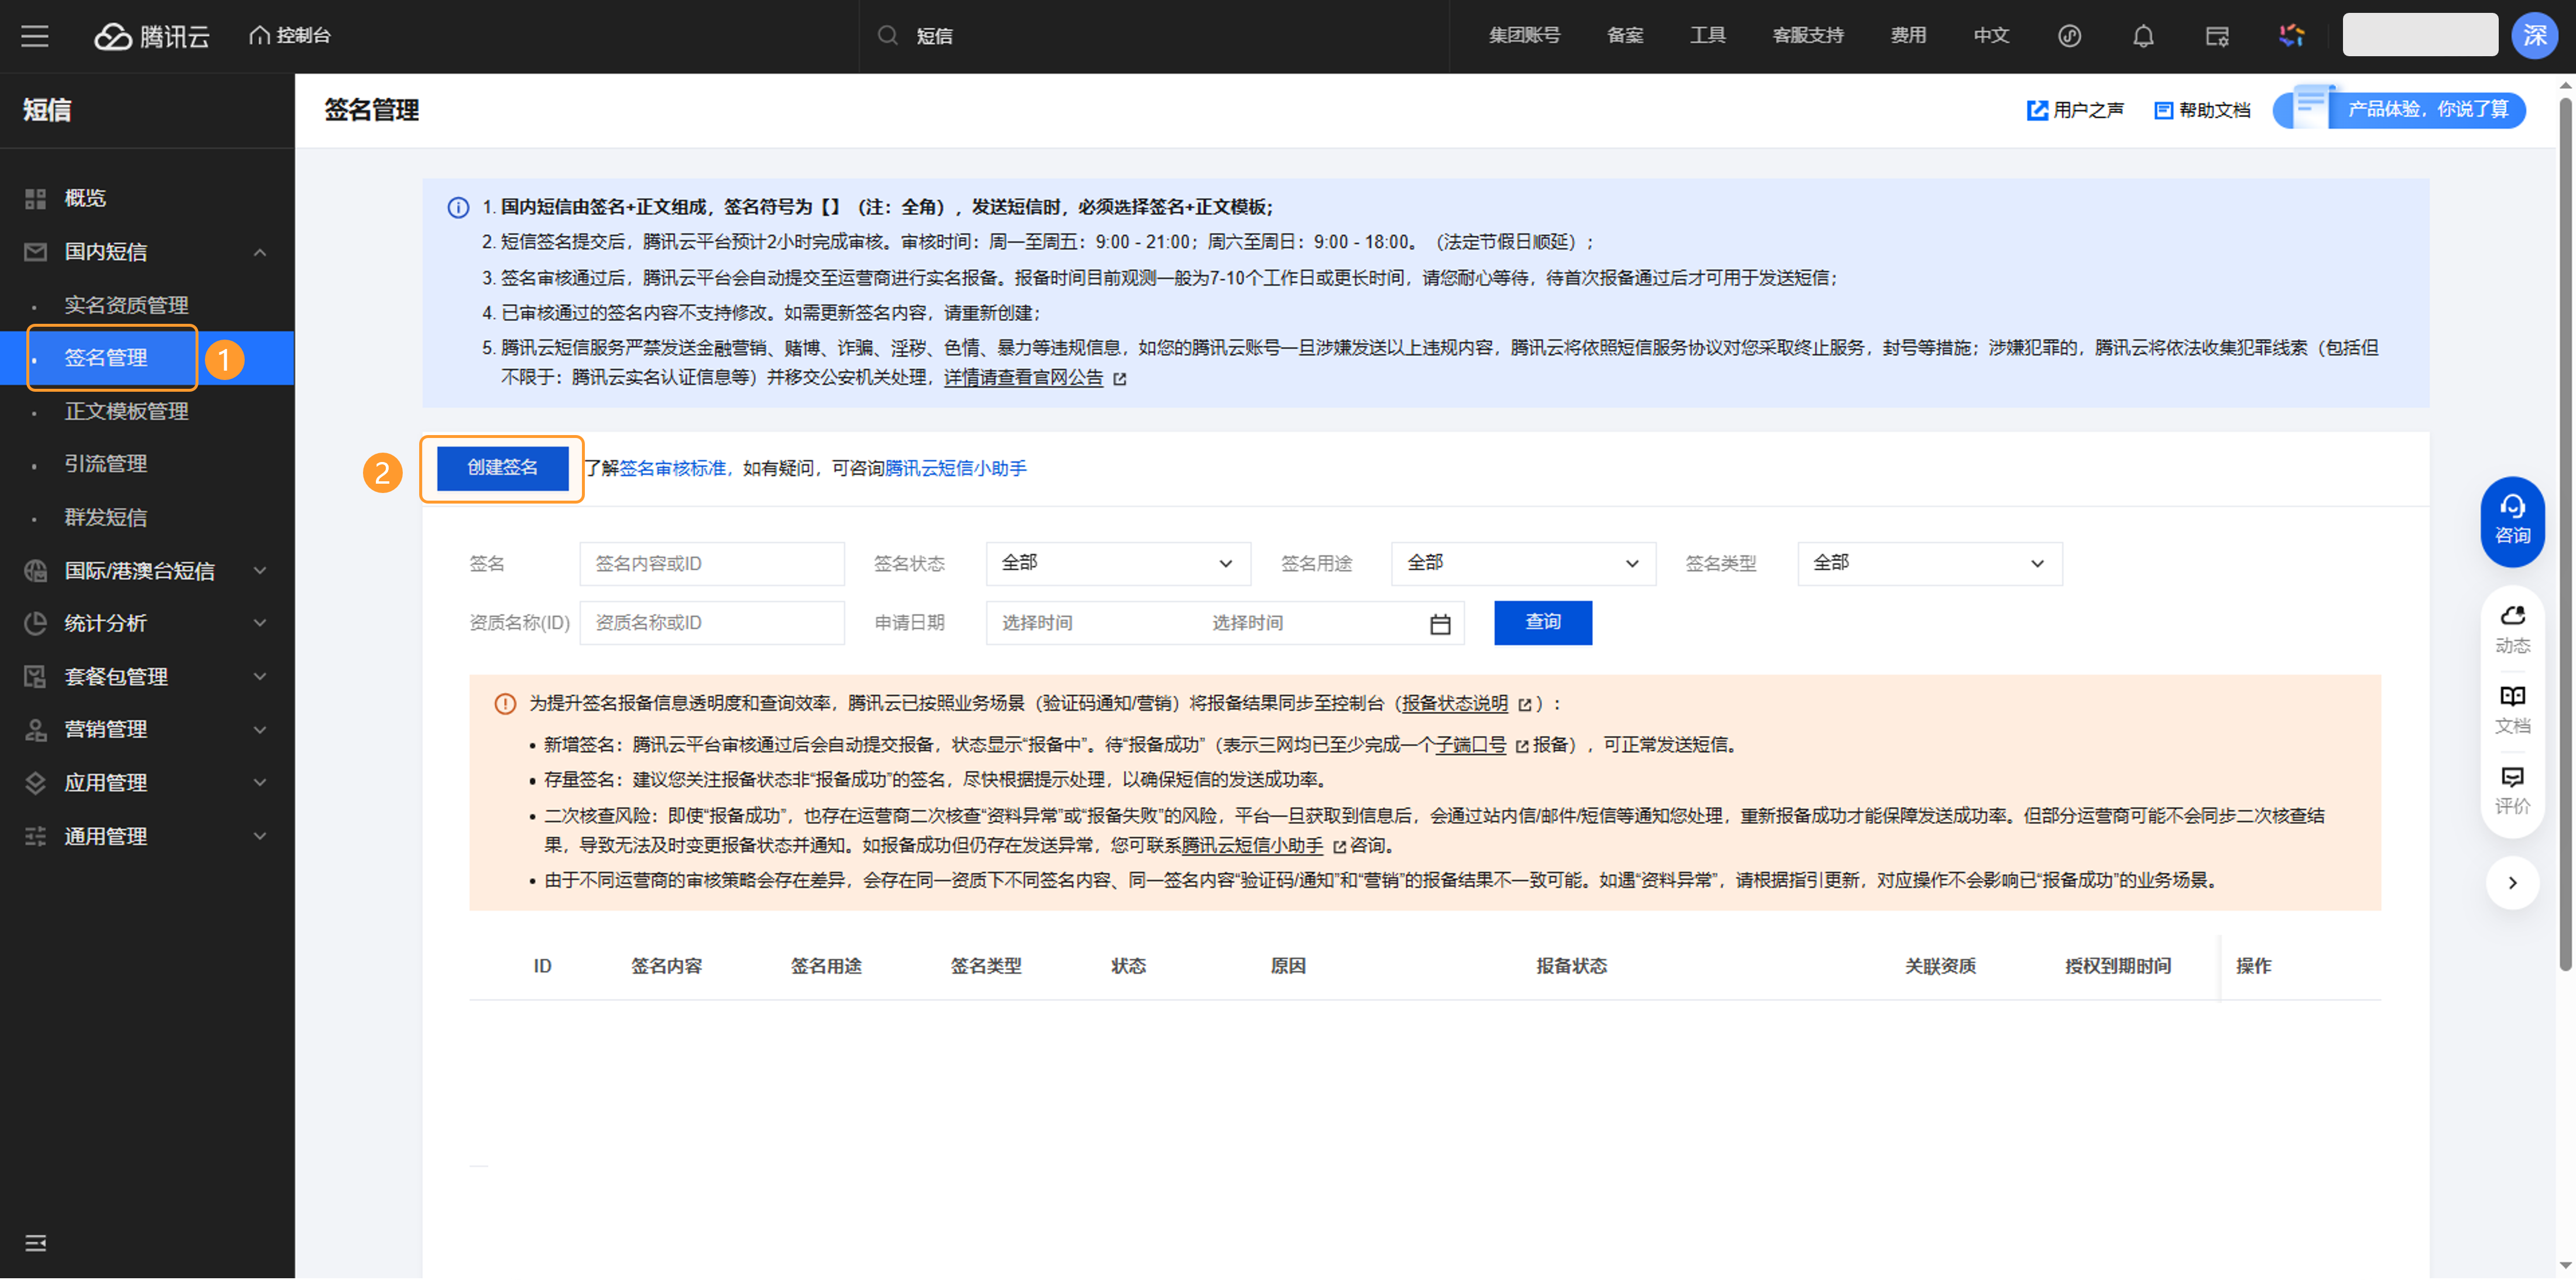Open the notification bell icon
This screenshot has width=2576, height=1280.
tap(2143, 36)
